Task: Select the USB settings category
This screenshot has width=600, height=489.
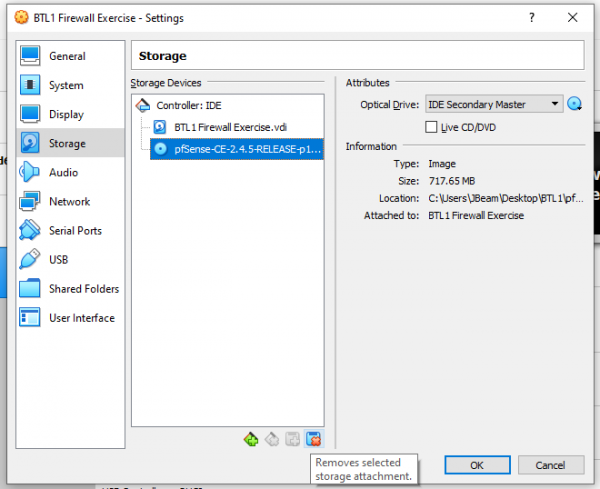Action: [x=70, y=259]
